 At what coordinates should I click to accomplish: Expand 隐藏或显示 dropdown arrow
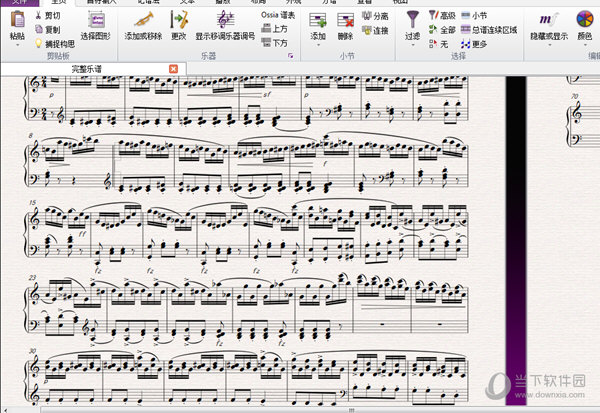549,45
